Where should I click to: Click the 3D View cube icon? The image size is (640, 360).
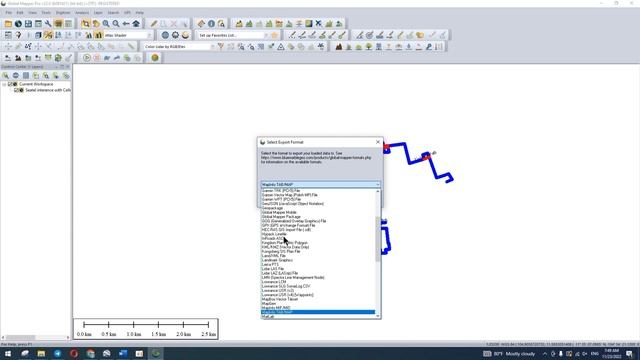pyautogui.click(x=38, y=35)
